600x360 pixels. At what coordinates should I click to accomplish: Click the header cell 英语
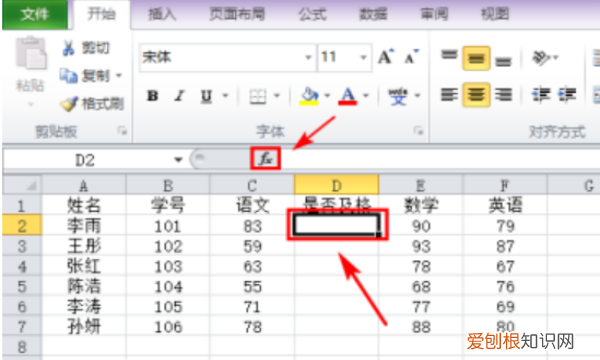click(x=505, y=205)
